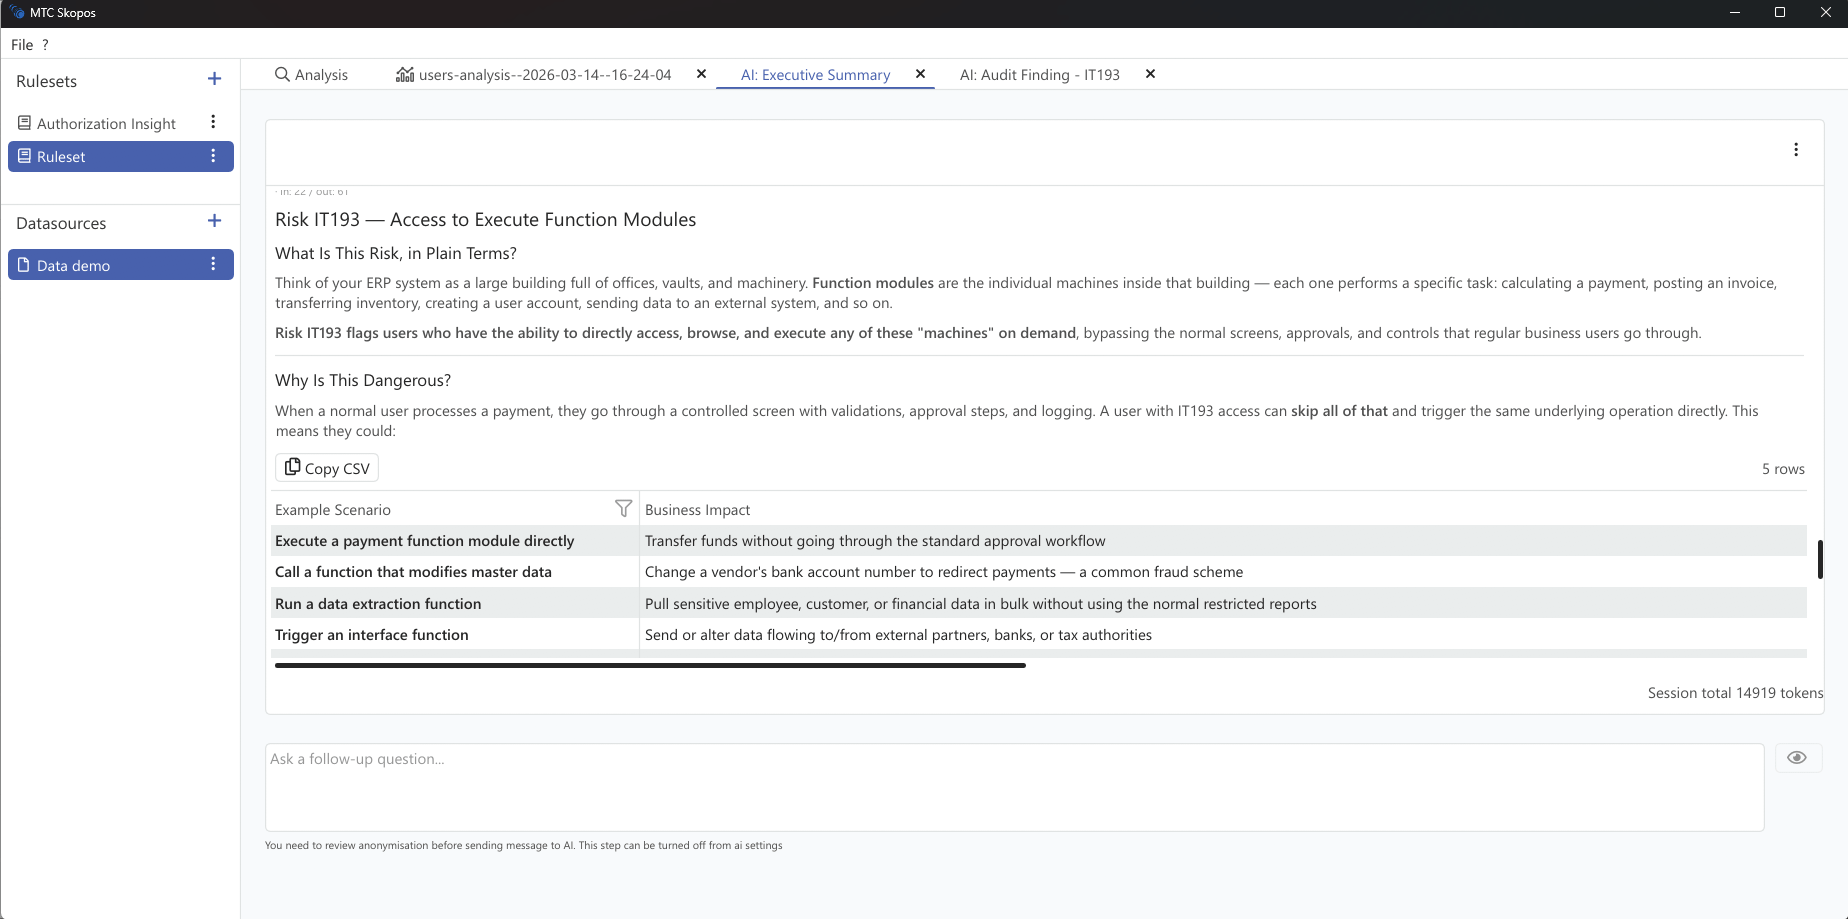Click the search icon on the Analysis tab
Image resolution: width=1848 pixels, height=919 pixels.
[282, 74]
